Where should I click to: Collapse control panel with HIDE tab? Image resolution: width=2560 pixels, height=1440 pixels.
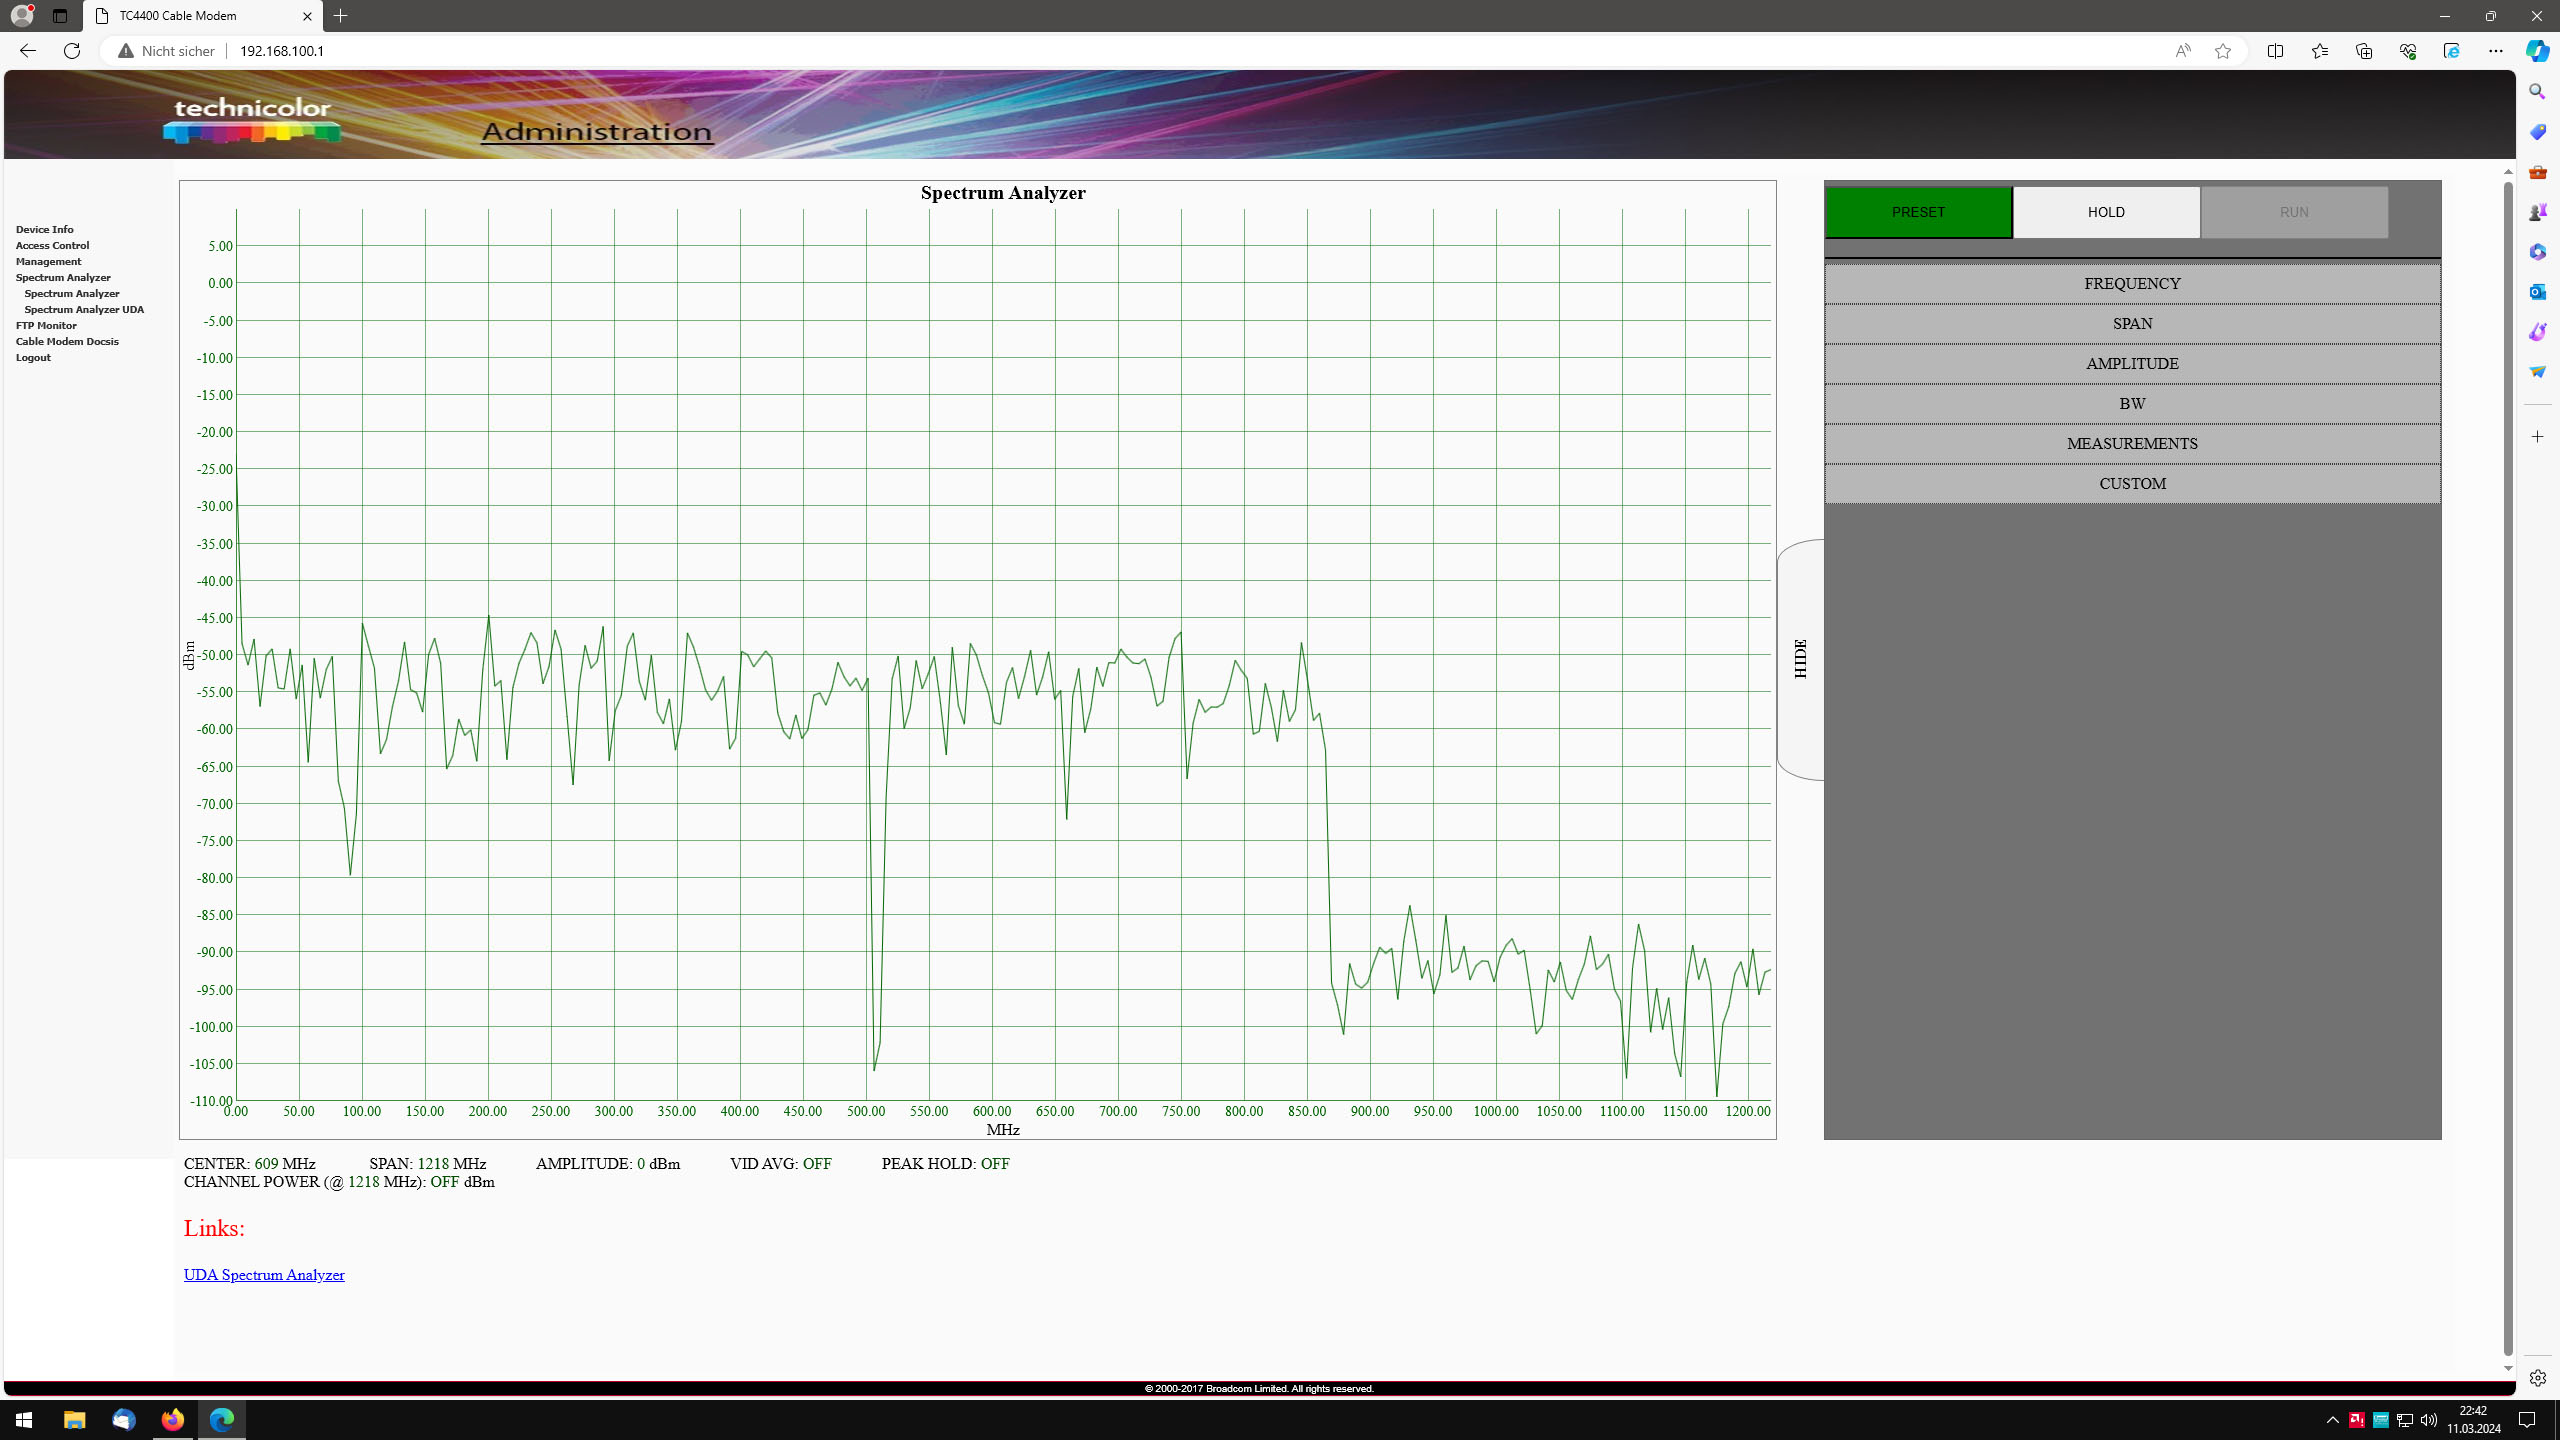pyautogui.click(x=1801, y=659)
